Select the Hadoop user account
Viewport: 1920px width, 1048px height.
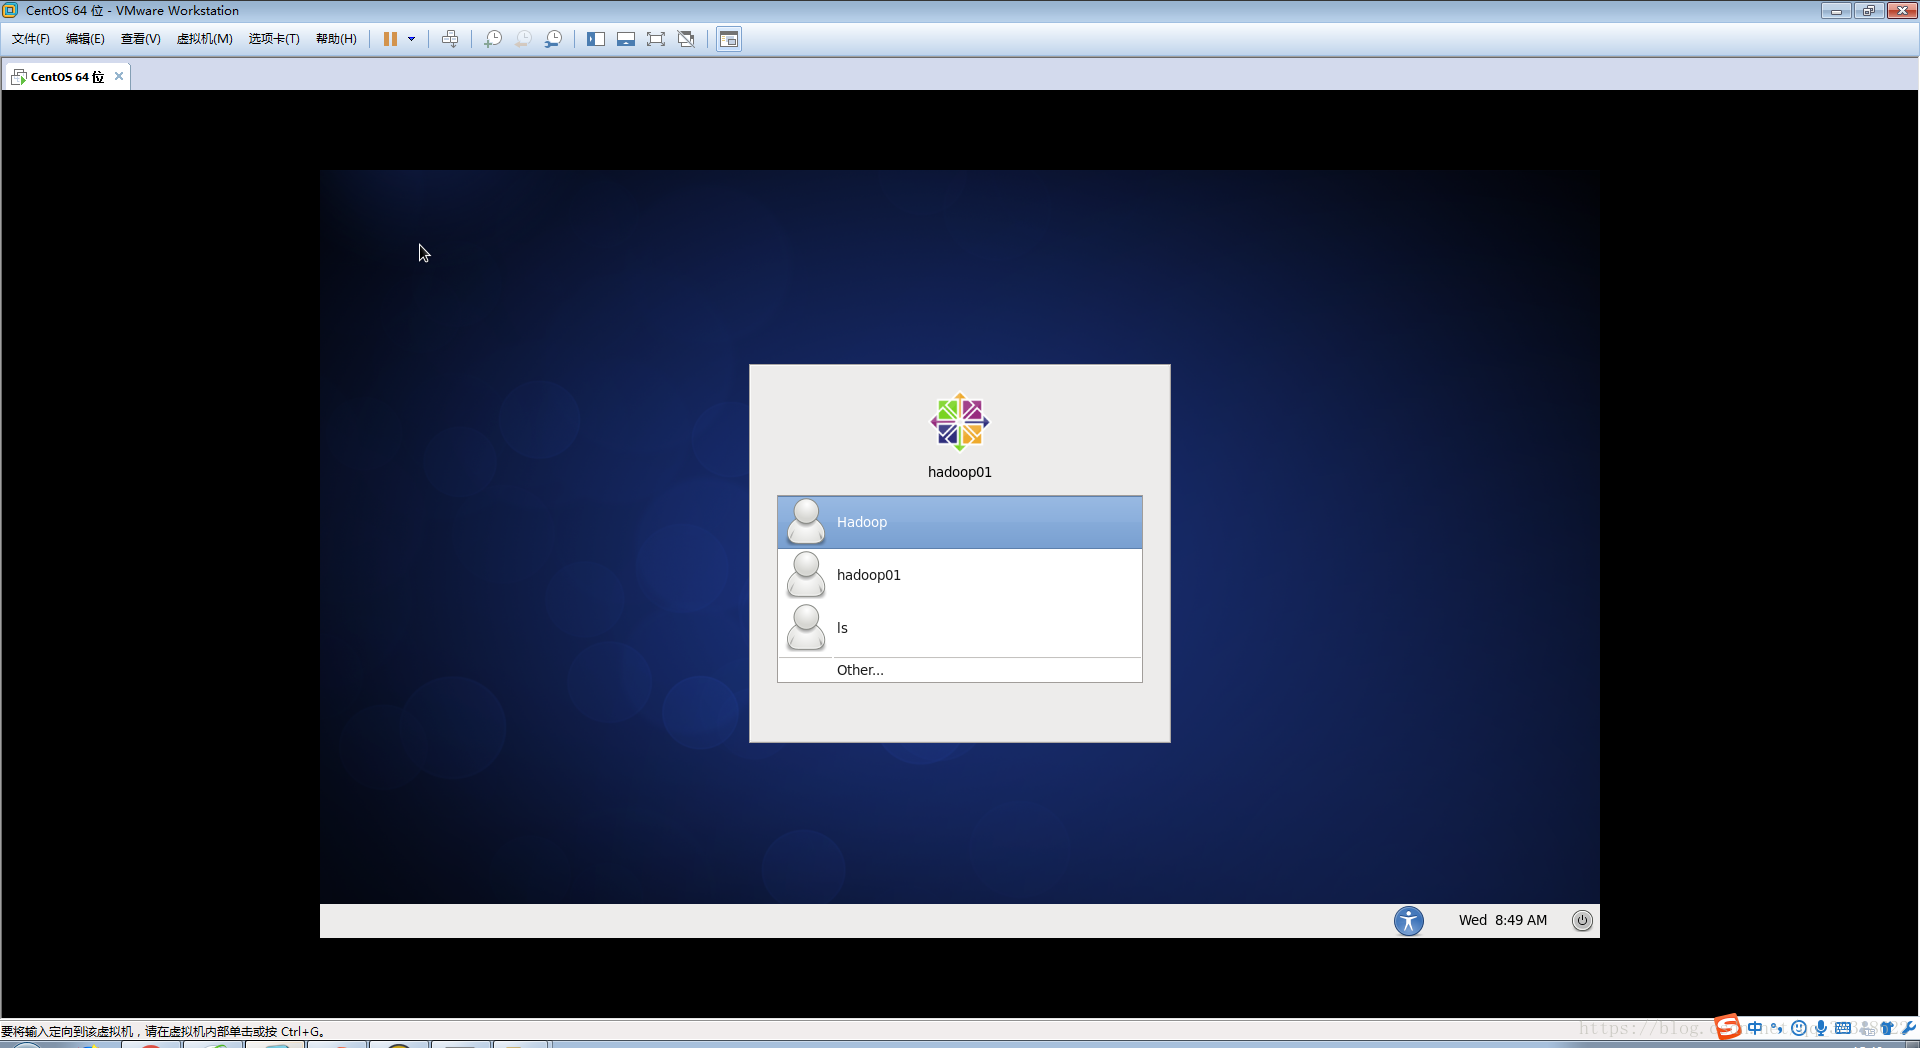pyautogui.click(x=960, y=522)
